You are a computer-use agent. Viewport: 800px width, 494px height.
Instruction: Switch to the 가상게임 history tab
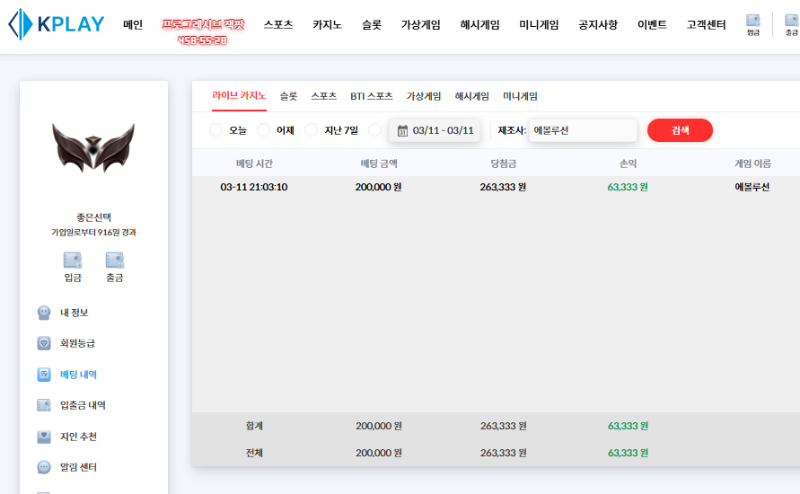(423, 96)
